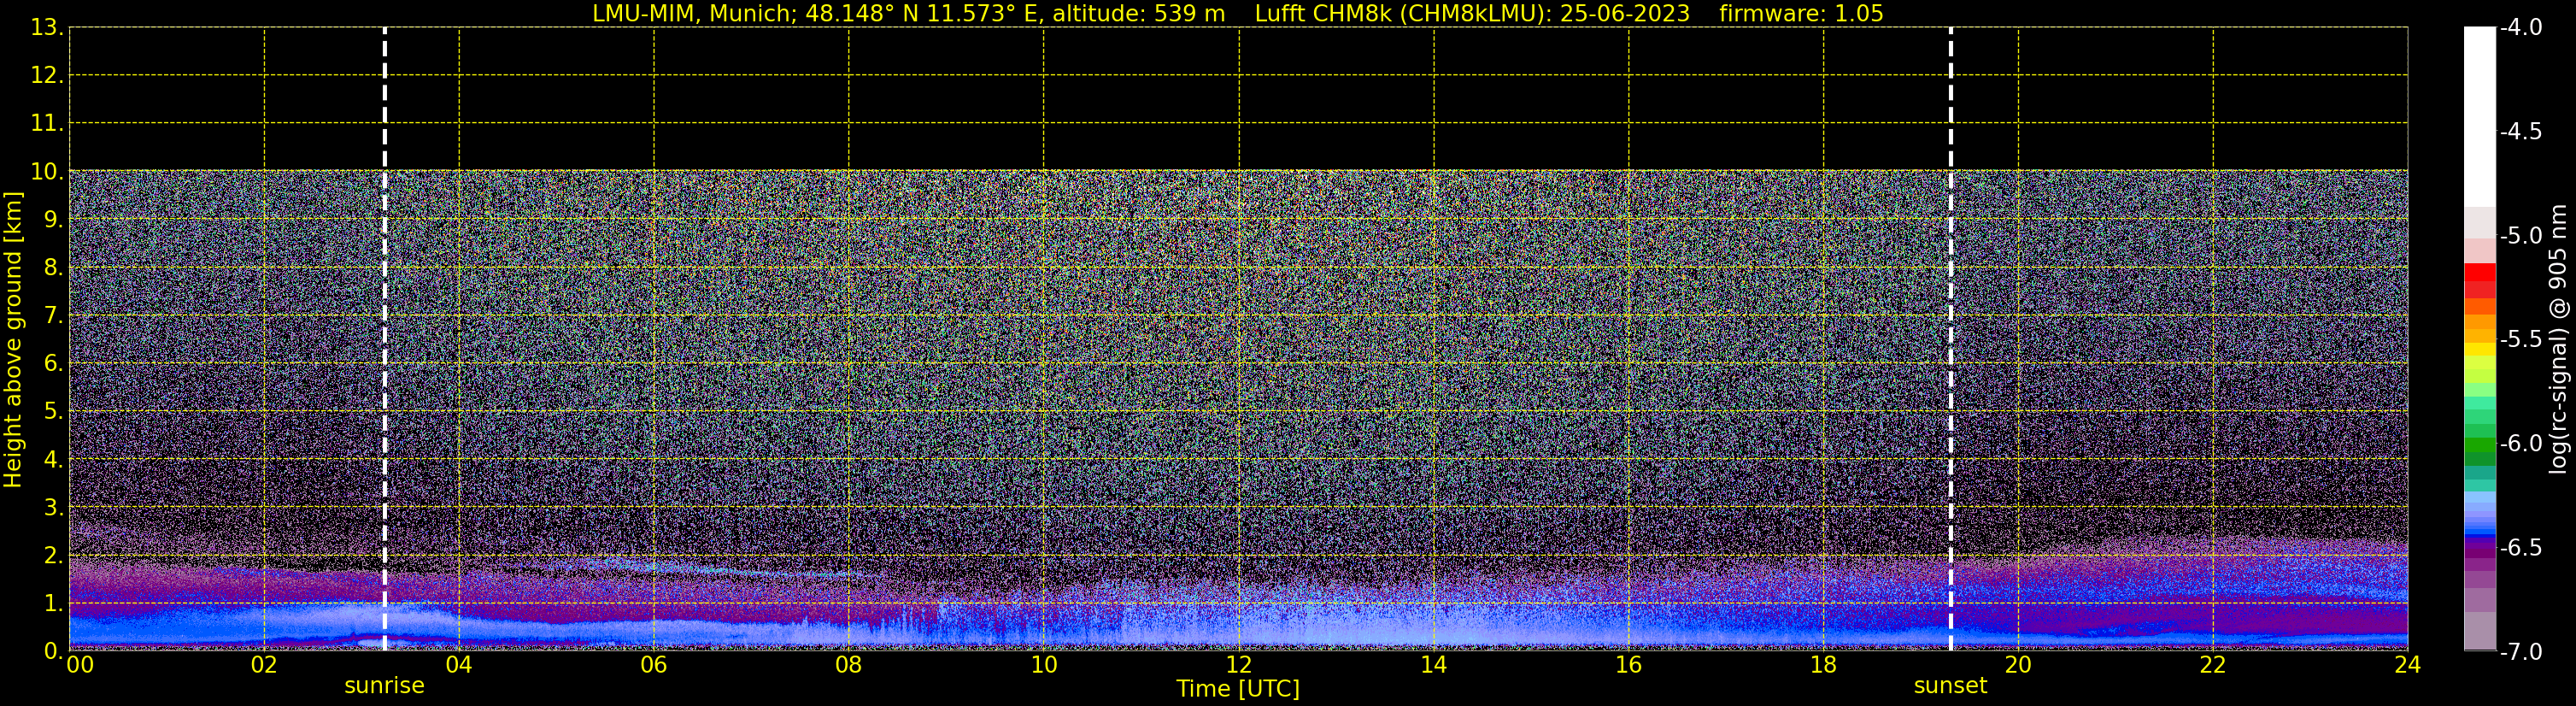Viewport: 2576px width, 706px height.
Task: Click the time axis tick label 12
Action: pos(1238,665)
